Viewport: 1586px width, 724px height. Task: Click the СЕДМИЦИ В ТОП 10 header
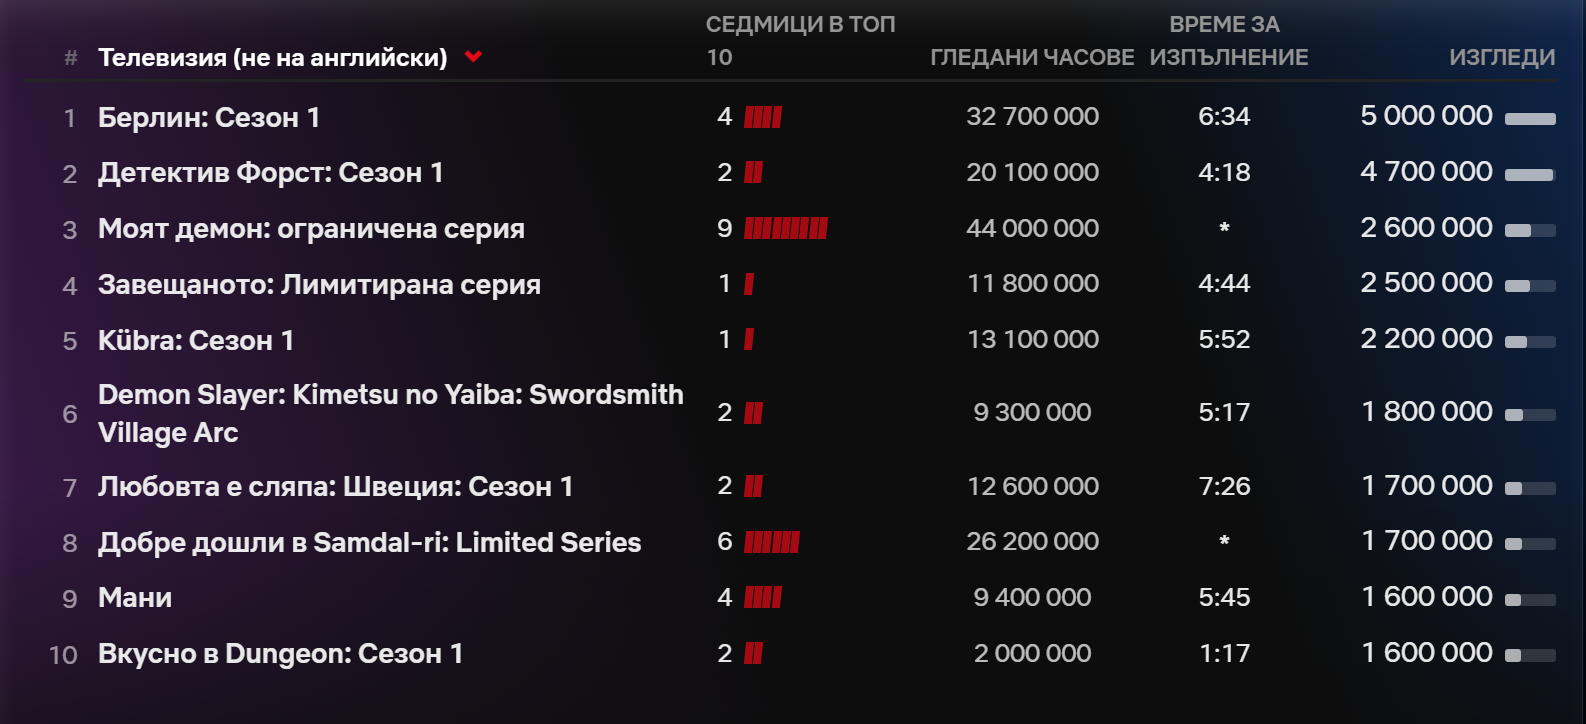(x=800, y=40)
